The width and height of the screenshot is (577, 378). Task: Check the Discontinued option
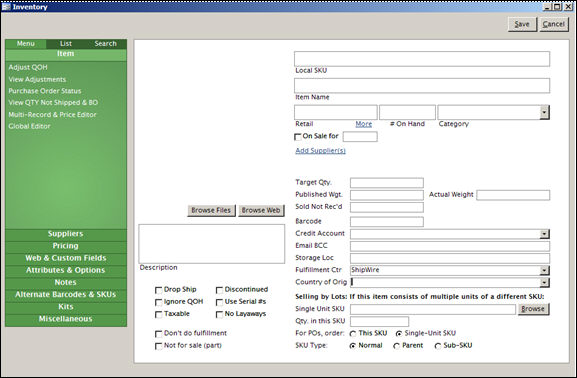(219, 290)
